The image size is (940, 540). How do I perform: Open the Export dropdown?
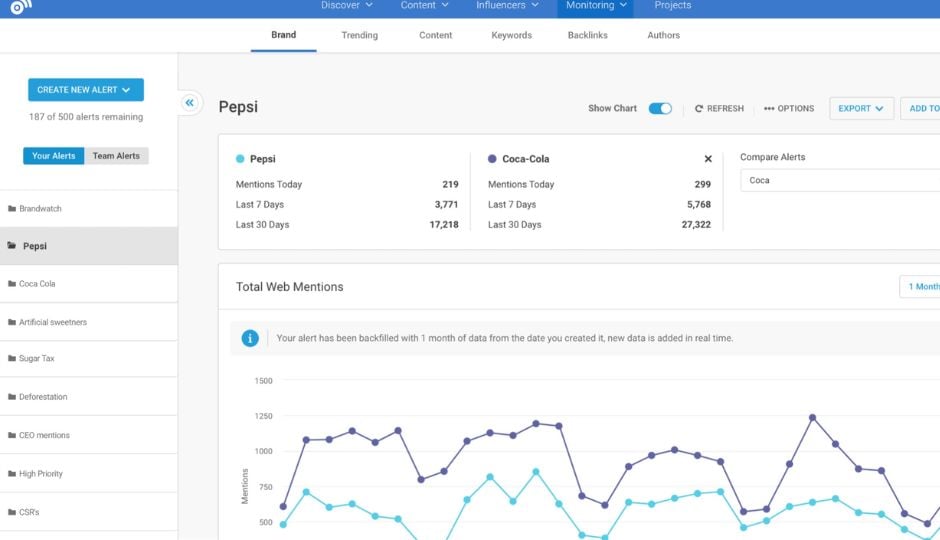[x=861, y=108]
